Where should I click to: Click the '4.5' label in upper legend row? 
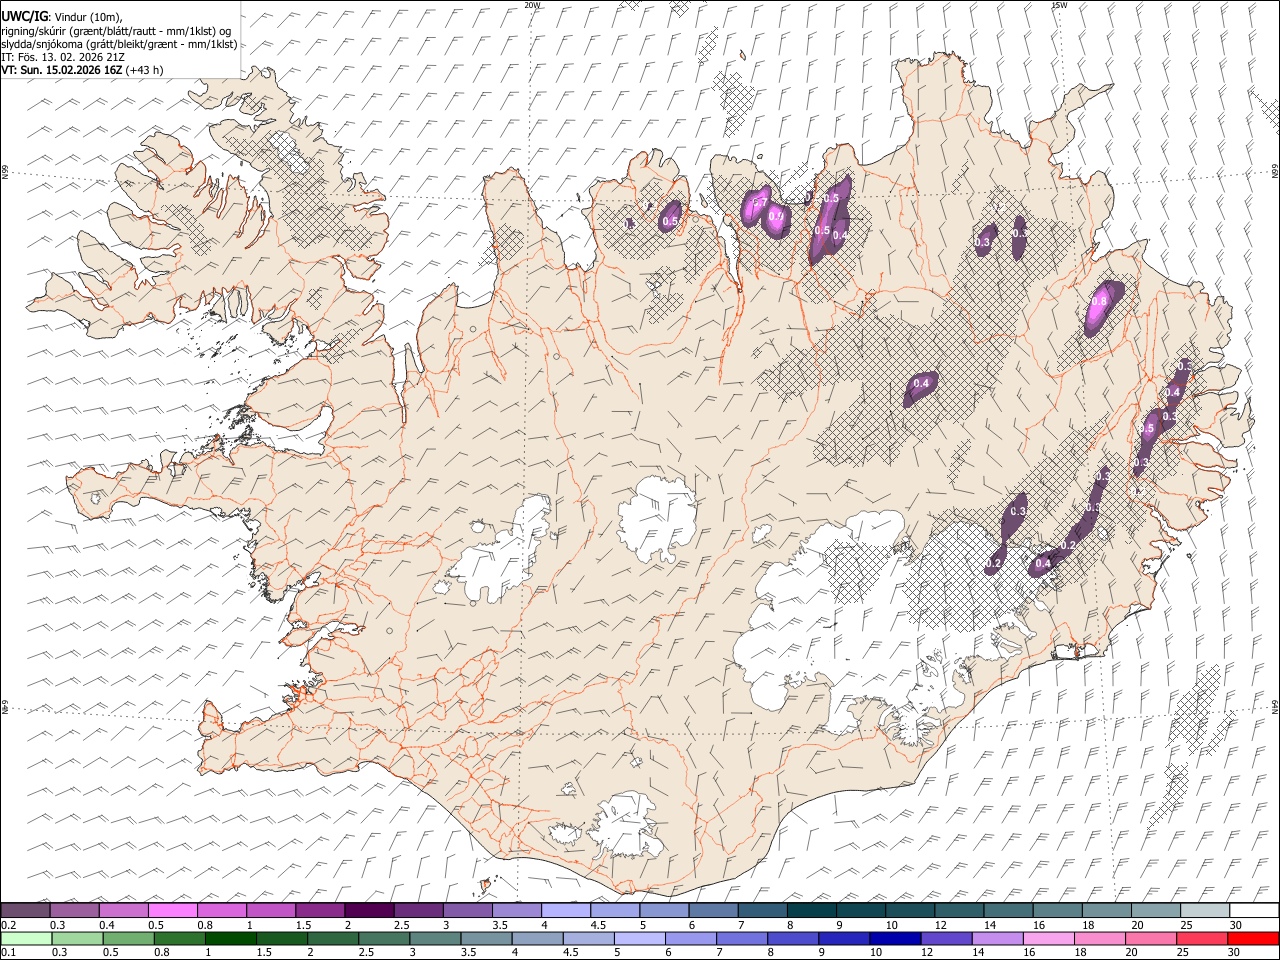click(598, 925)
